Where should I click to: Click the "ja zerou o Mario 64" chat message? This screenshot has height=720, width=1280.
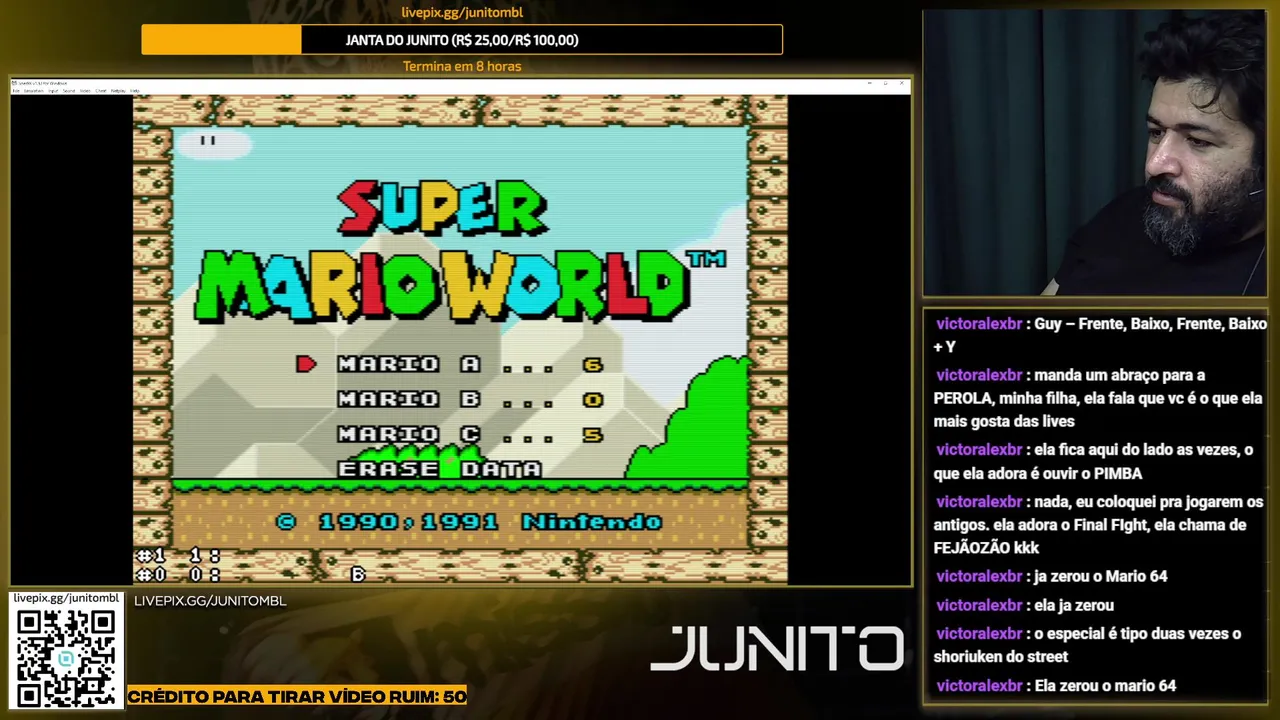(1051, 576)
